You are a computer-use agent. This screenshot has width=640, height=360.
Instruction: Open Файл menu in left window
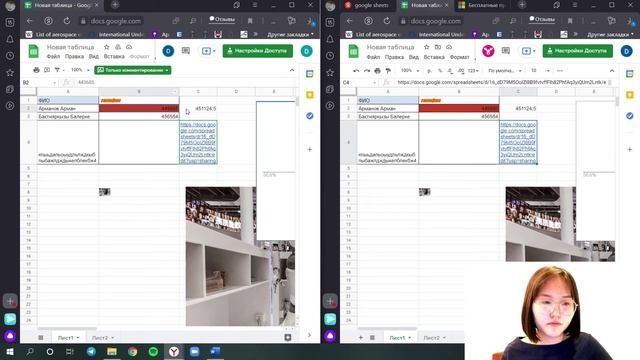click(x=53, y=57)
